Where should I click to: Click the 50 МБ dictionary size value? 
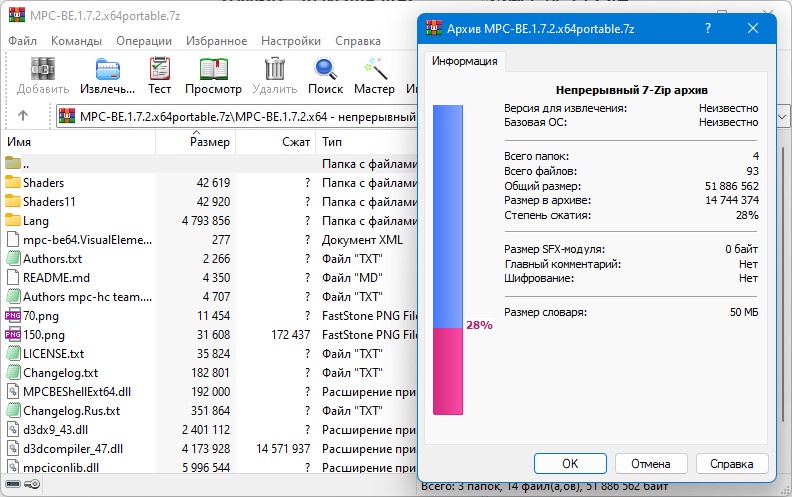coord(744,312)
